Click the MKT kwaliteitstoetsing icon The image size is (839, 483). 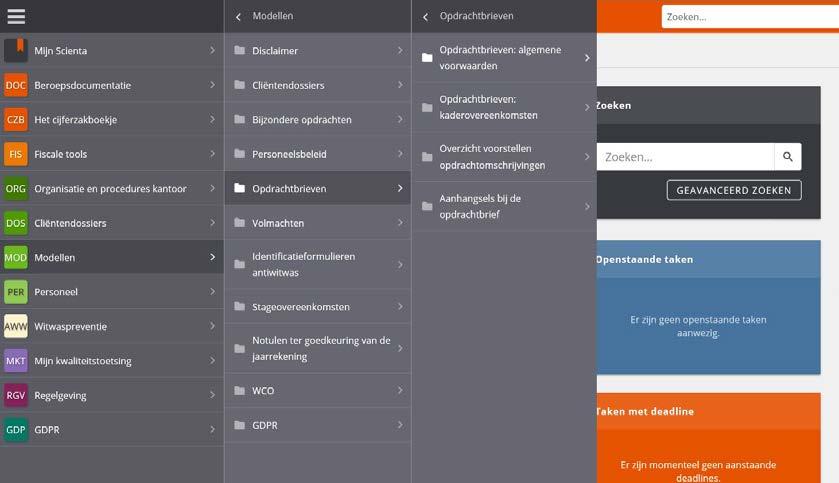(x=16, y=361)
